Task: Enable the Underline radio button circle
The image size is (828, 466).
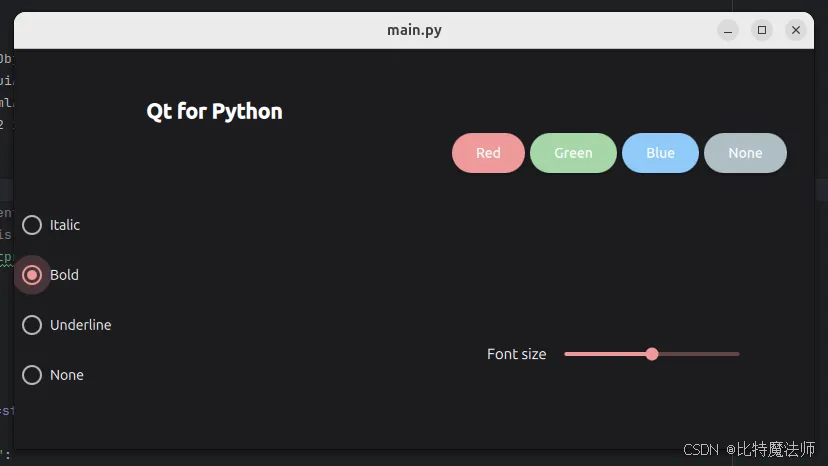Action: pos(32,325)
